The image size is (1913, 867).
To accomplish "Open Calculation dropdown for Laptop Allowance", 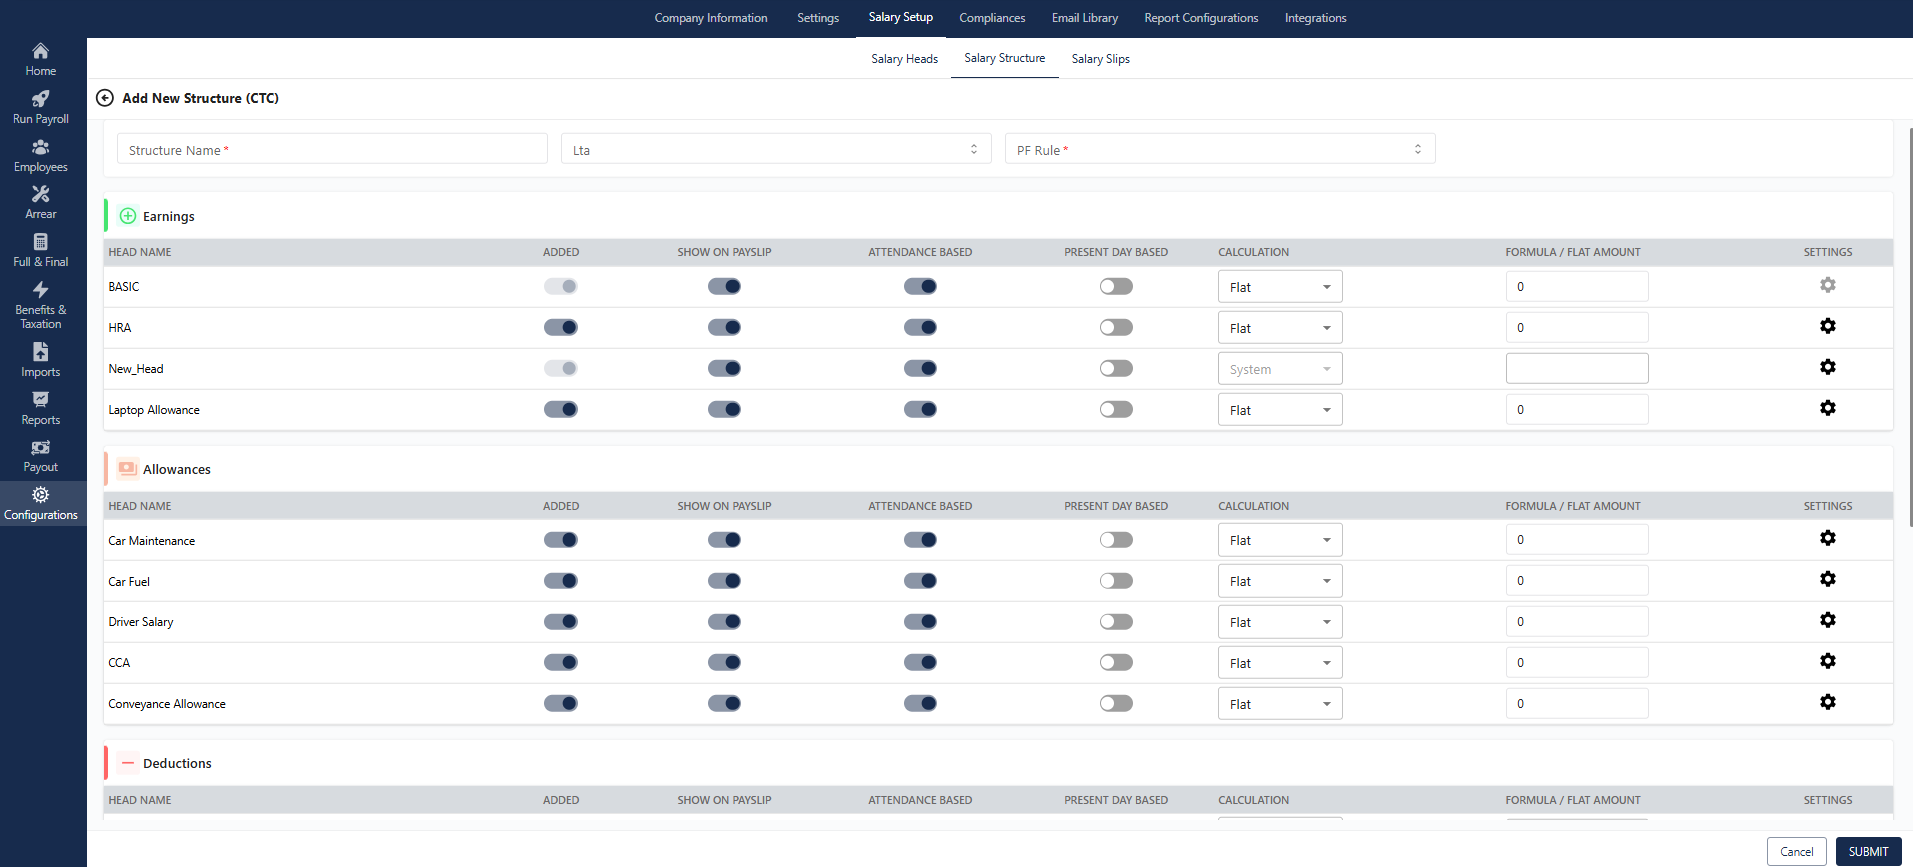I will point(1280,410).
